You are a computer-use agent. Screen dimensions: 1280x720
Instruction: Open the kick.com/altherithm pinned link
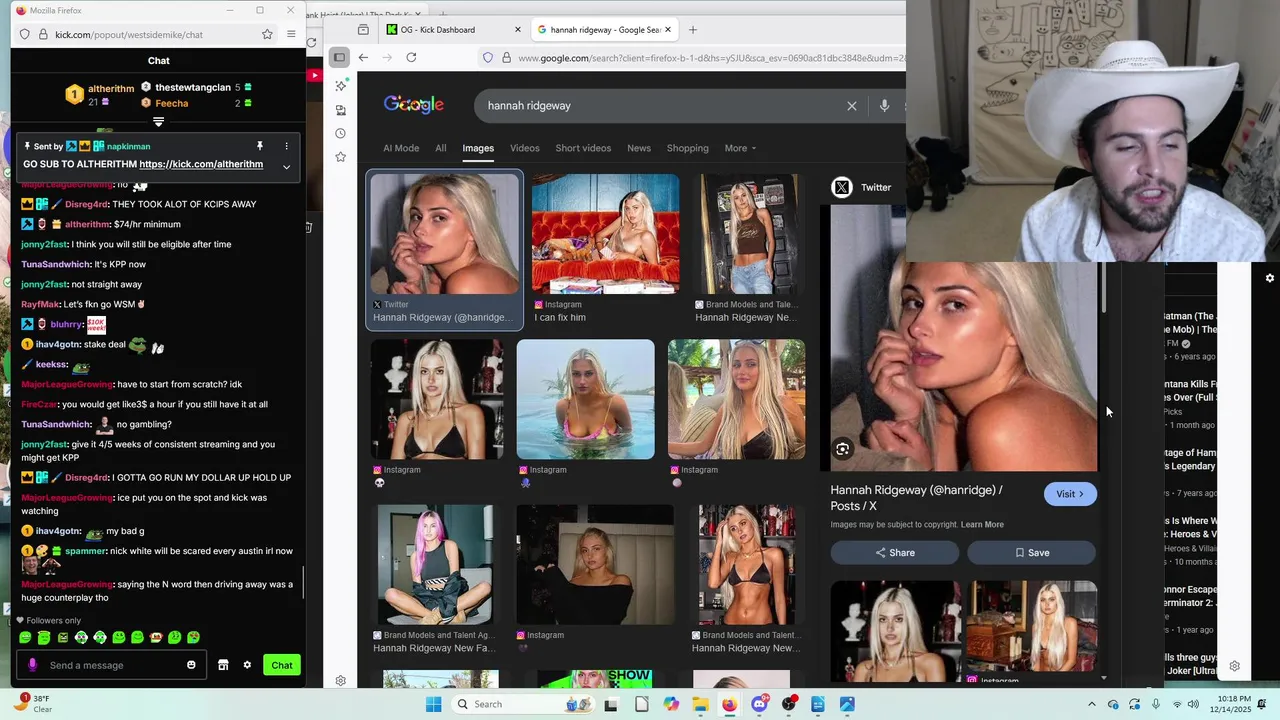[201, 164]
